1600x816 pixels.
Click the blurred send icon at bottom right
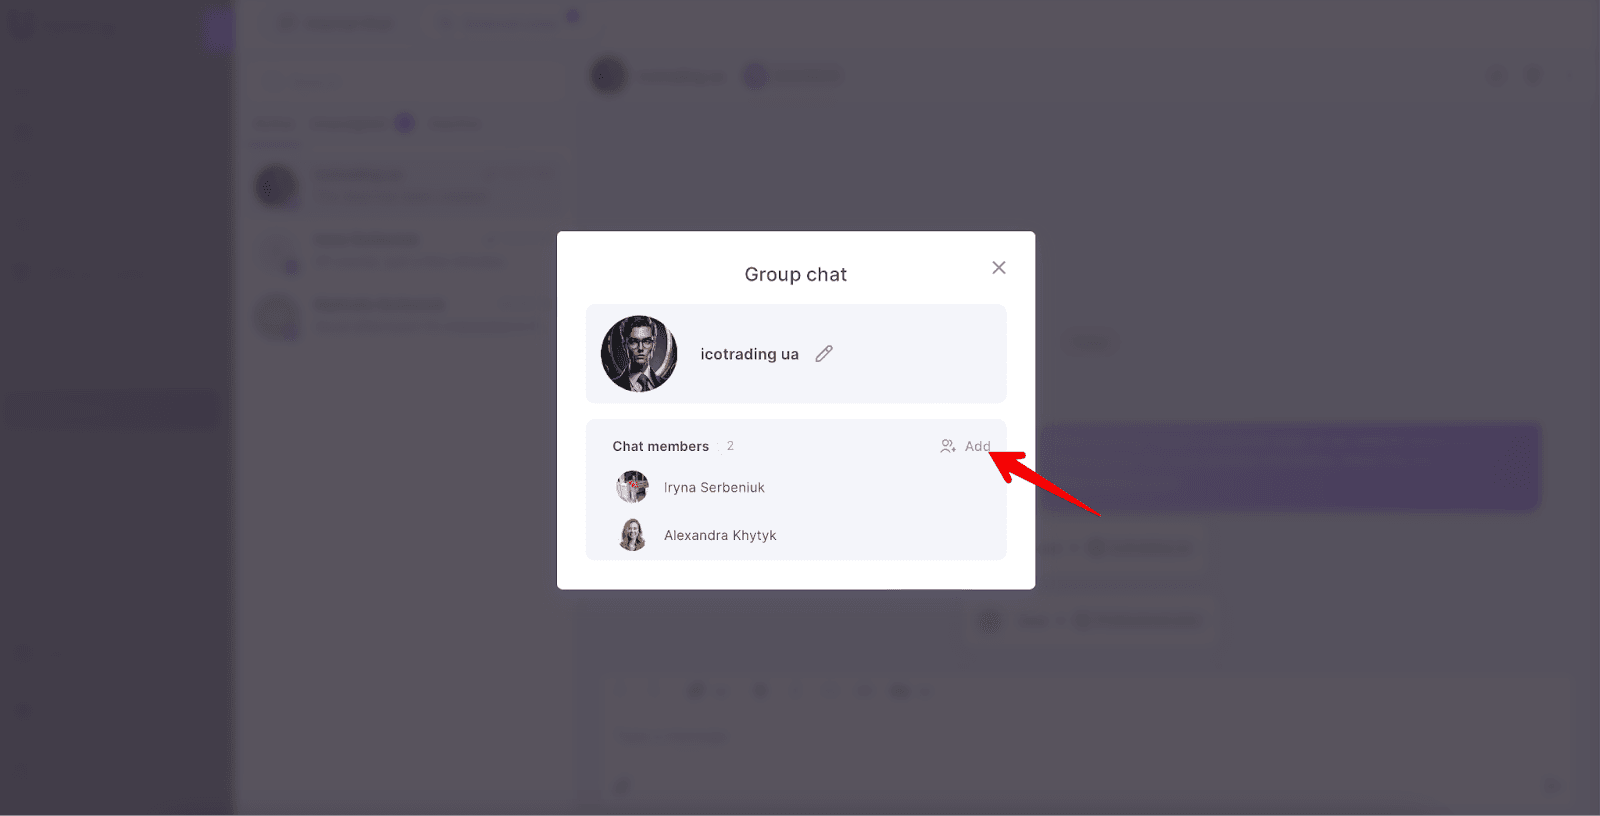pos(1551,785)
